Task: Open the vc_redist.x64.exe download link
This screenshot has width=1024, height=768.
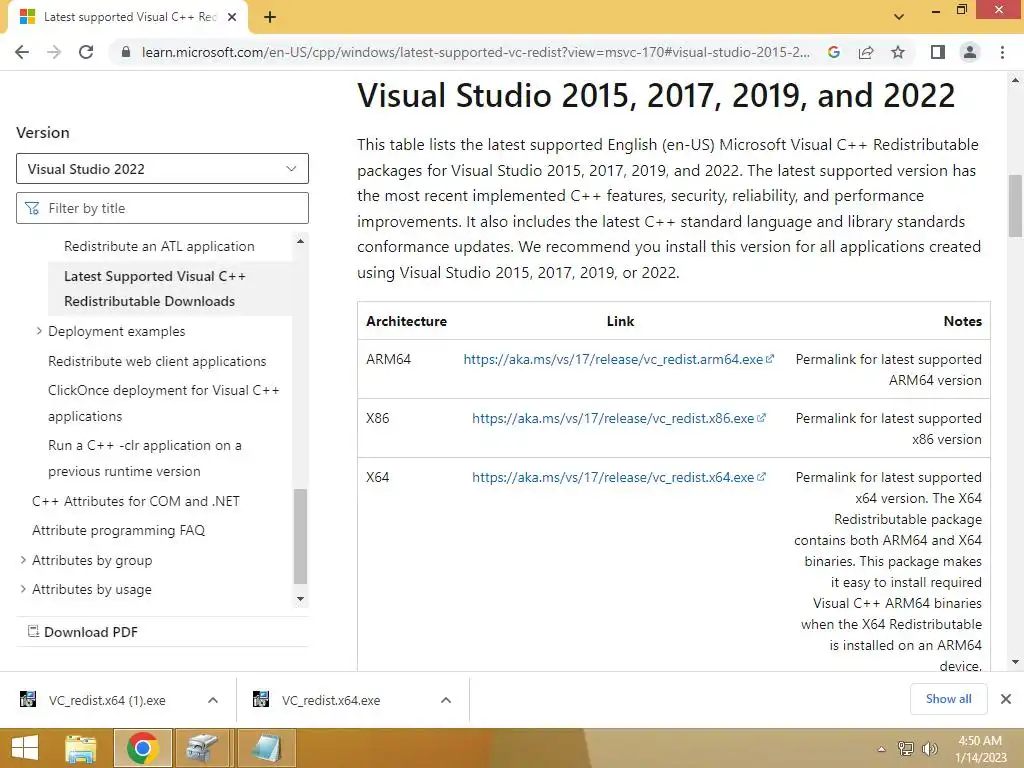Action: click(618, 477)
